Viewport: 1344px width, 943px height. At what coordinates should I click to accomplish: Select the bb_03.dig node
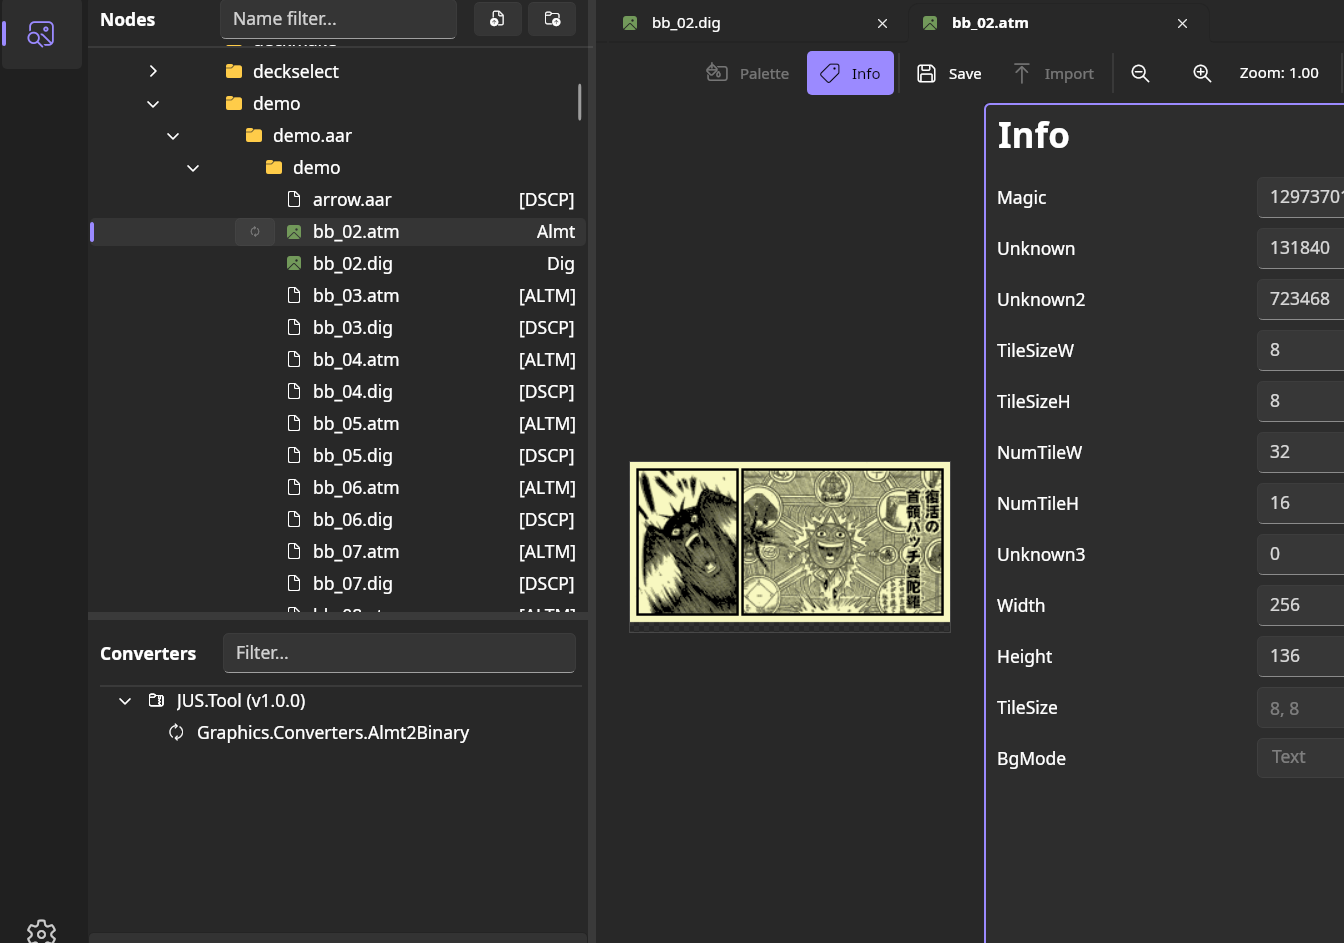click(x=338, y=328)
